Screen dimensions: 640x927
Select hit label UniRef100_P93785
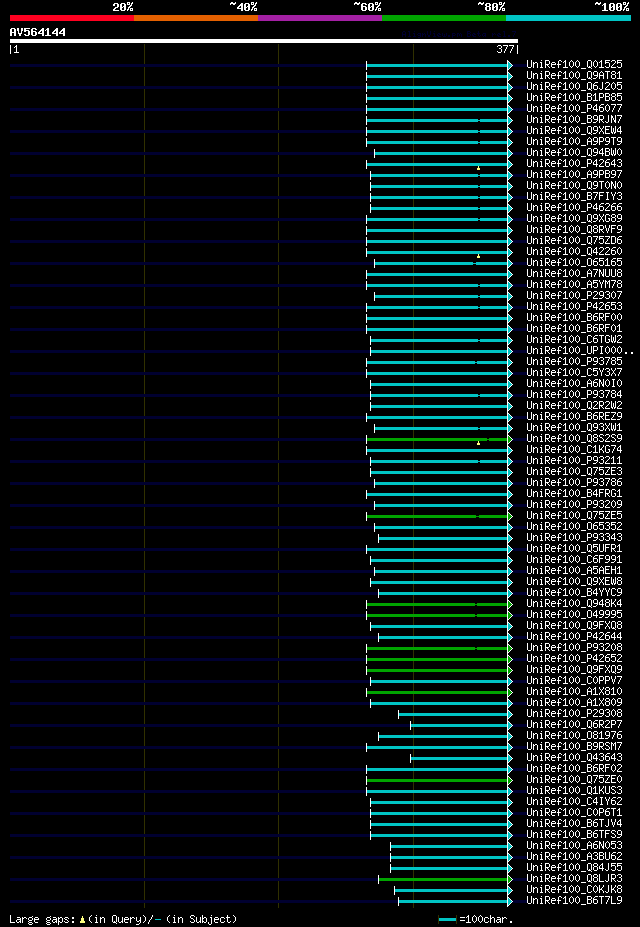[574, 361]
